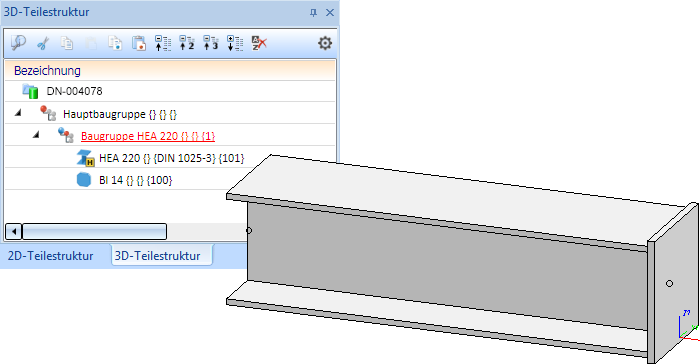The height and width of the screenshot is (364, 700).
Task: Collapse the Baugruppe HEA 220 node
Action: click(x=36, y=134)
